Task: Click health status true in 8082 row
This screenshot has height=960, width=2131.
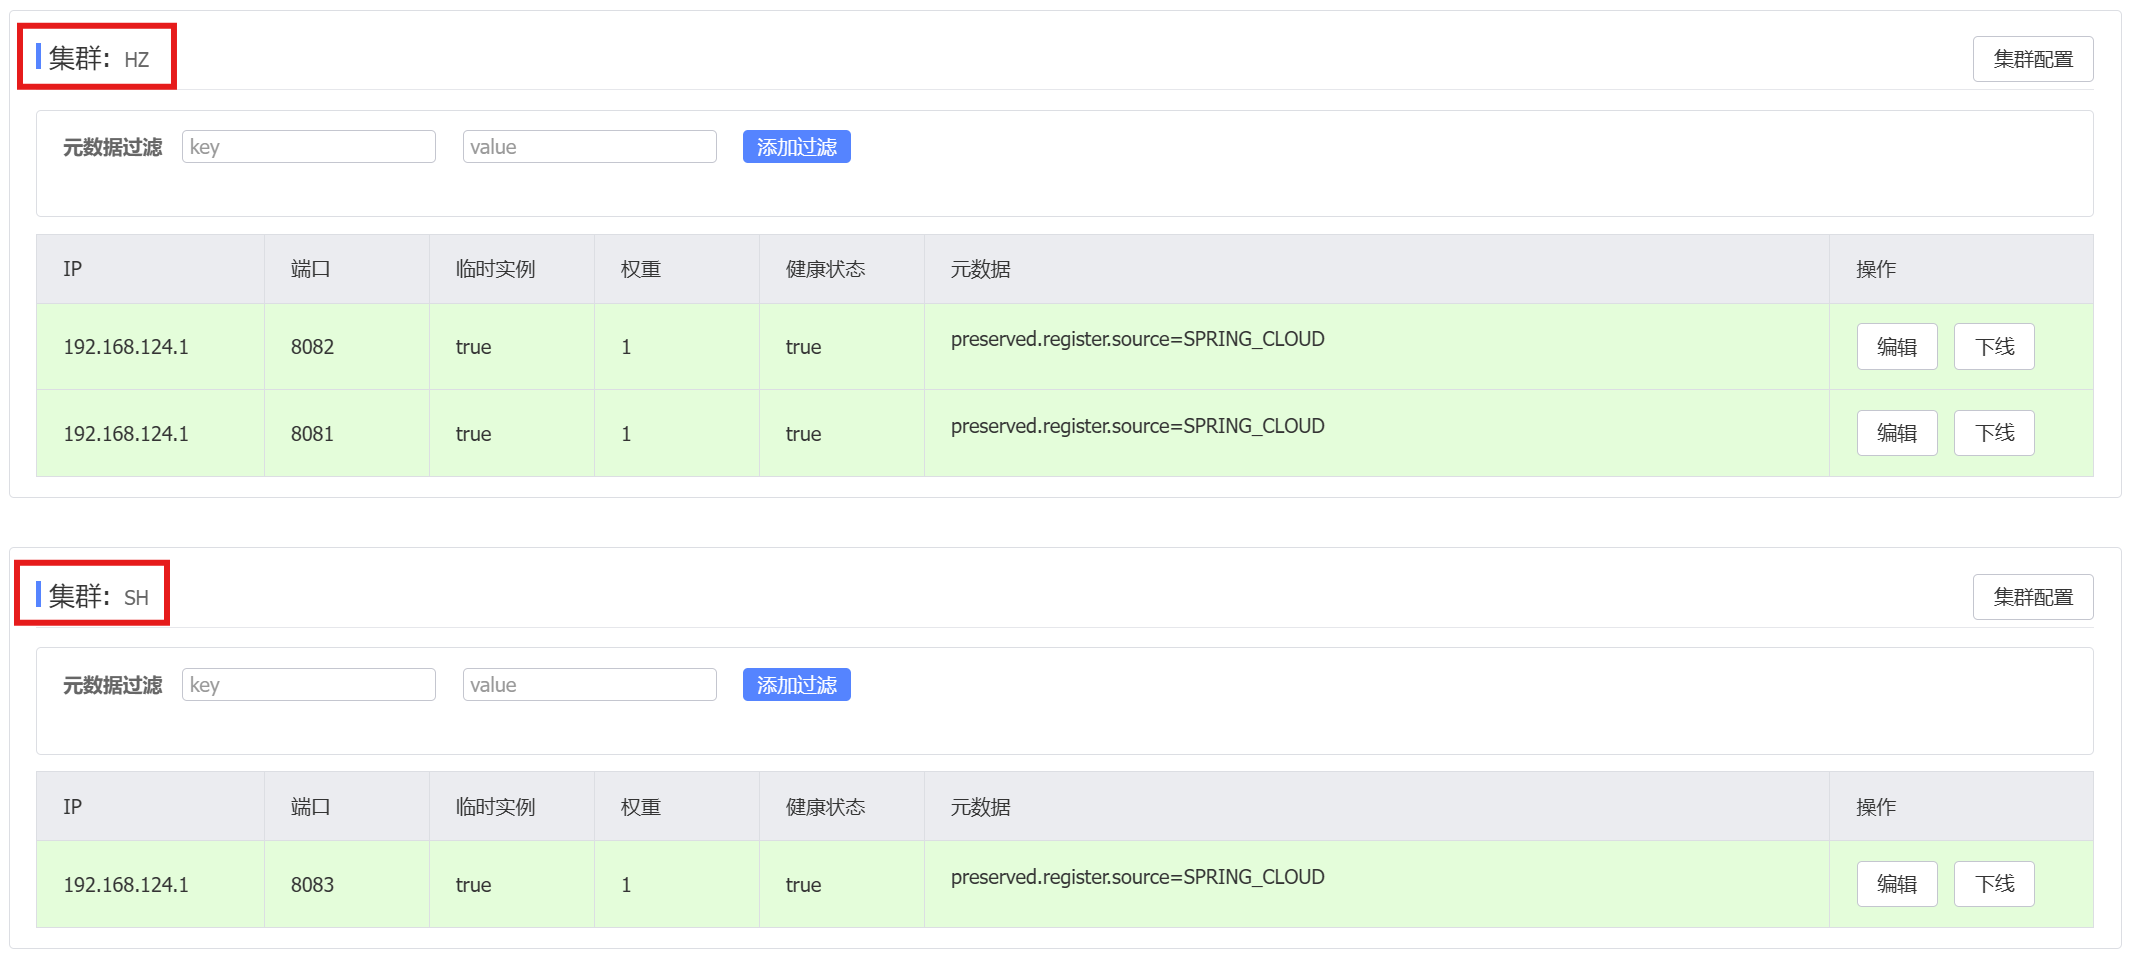Action: click(x=803, y=347)
